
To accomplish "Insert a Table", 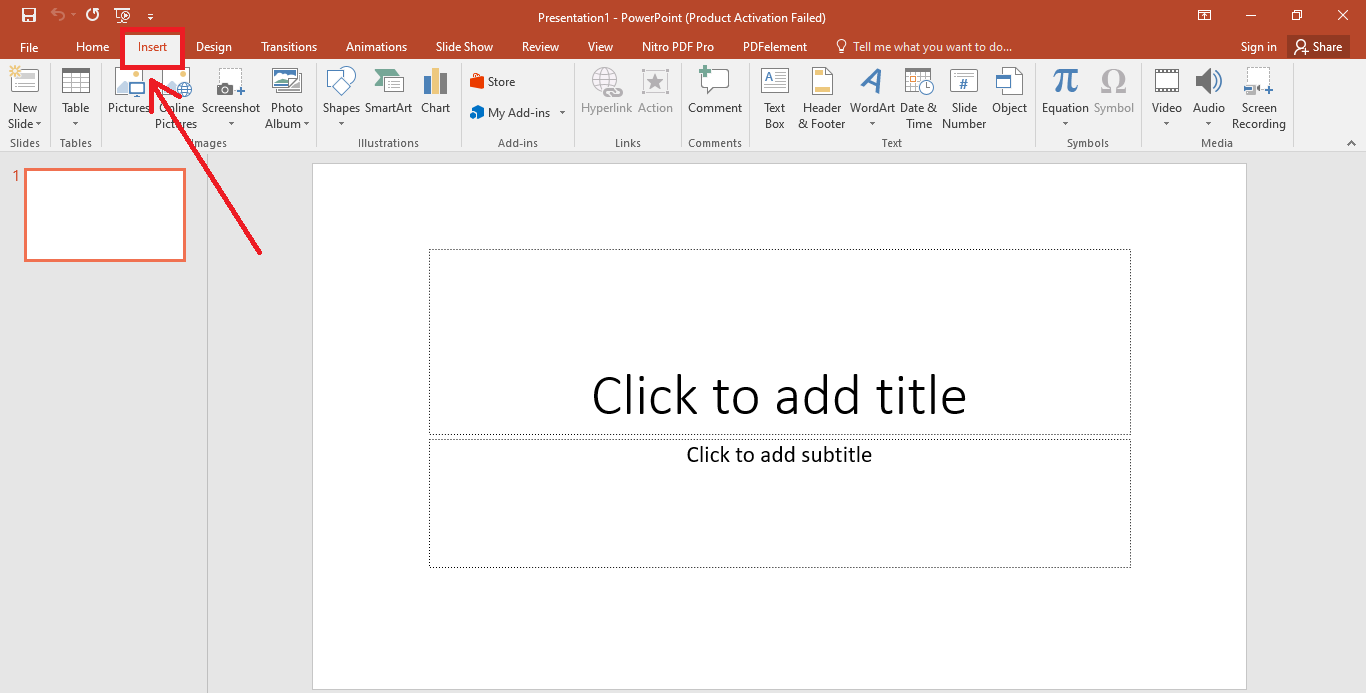I will tap(75, 97).
